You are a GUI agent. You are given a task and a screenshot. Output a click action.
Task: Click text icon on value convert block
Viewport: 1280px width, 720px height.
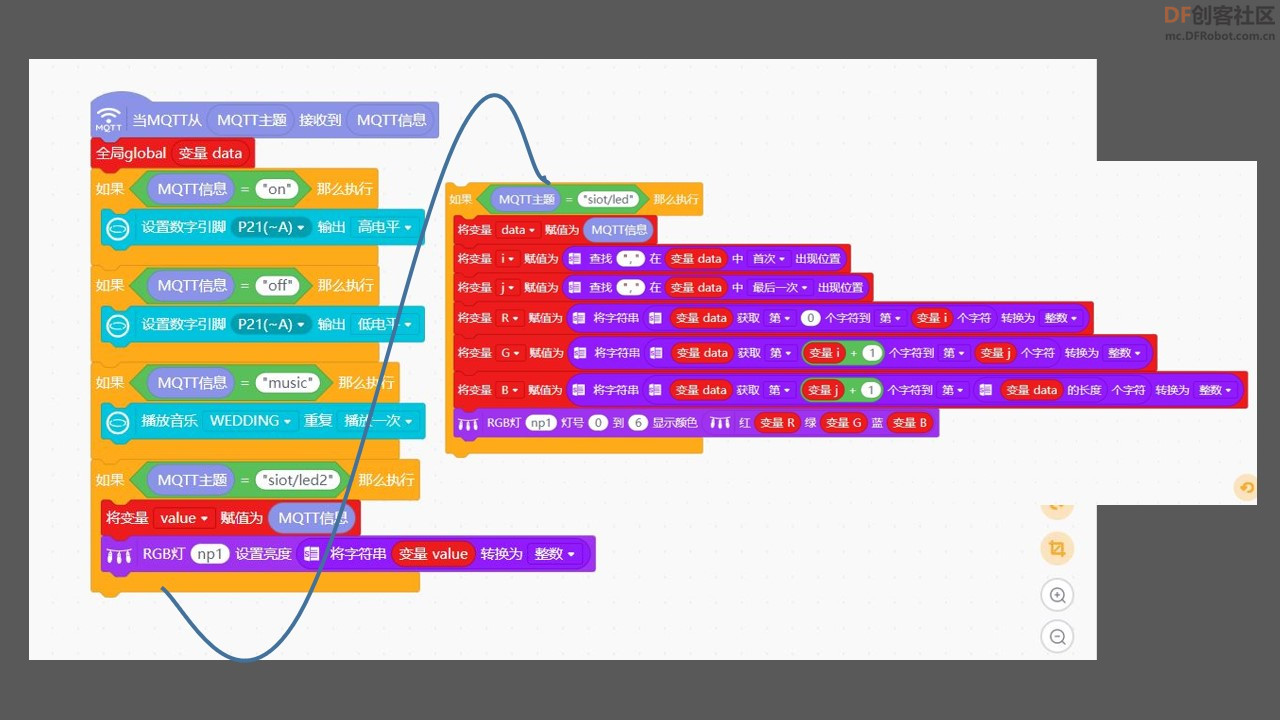312,554
